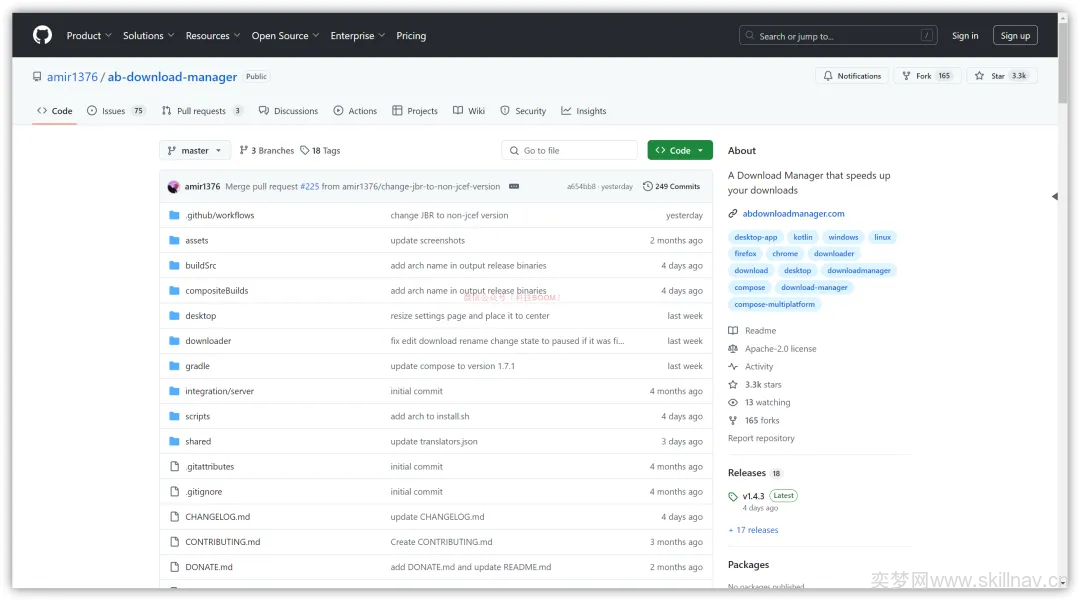
Task: Click amir1376 avatar in latest commit row
Action: tap(174, 187)
